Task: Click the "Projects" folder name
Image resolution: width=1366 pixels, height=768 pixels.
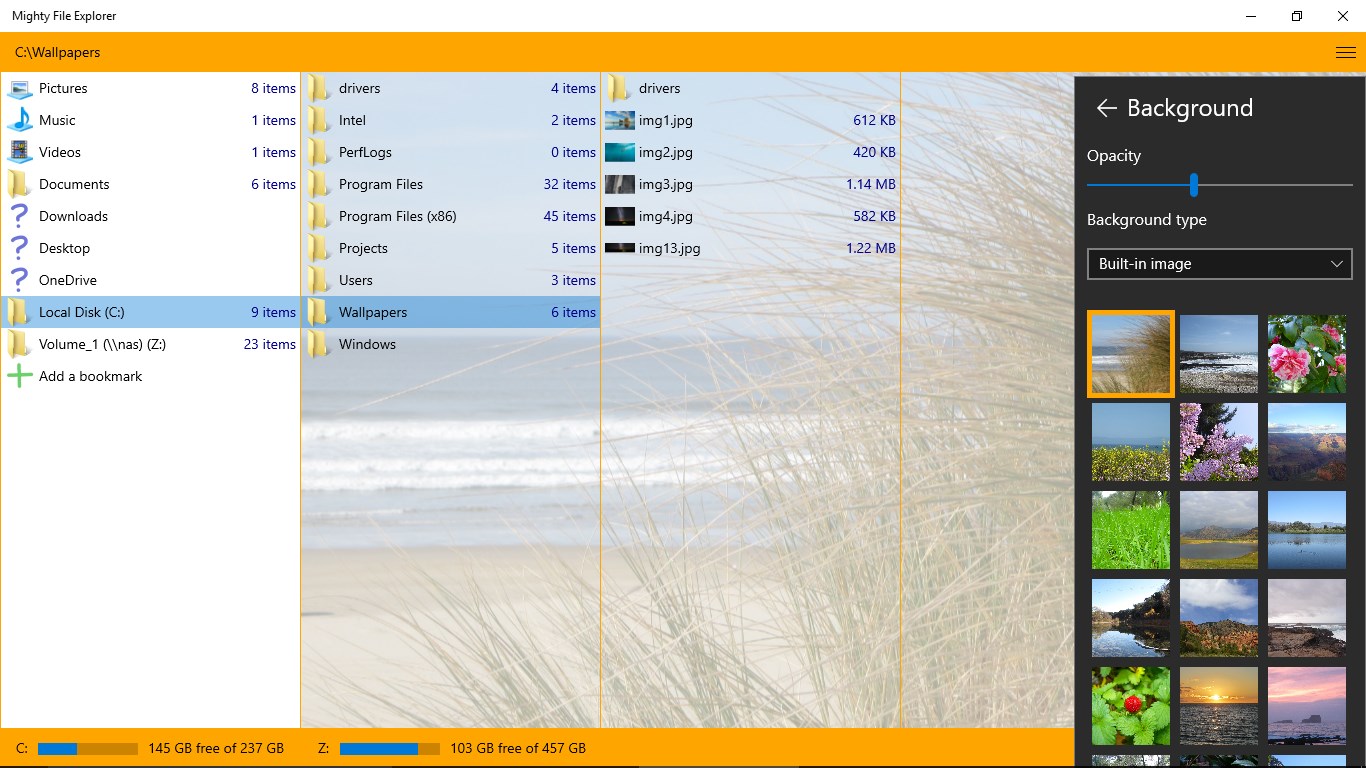Action: click(363, 248)
